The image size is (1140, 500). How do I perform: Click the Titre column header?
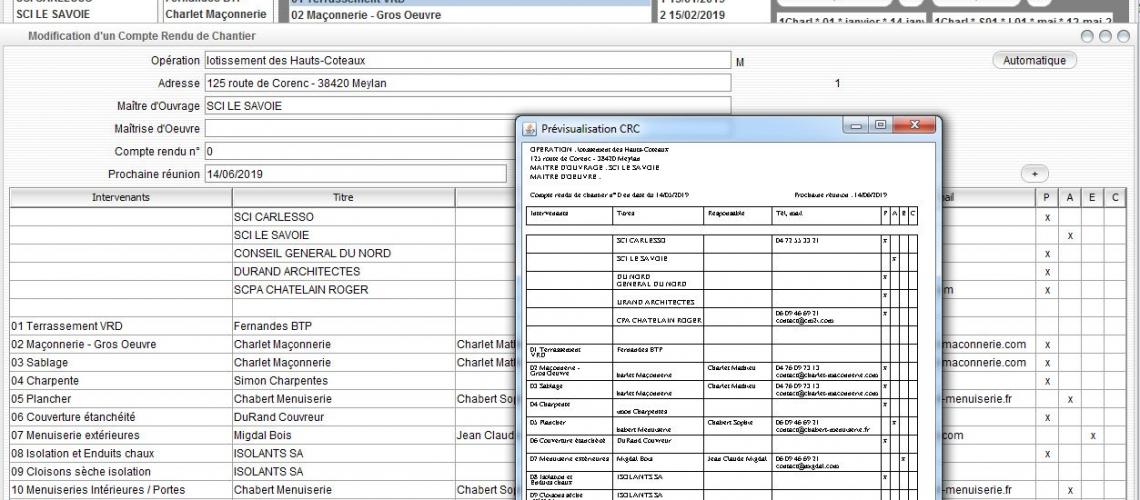tap(343, 197)
